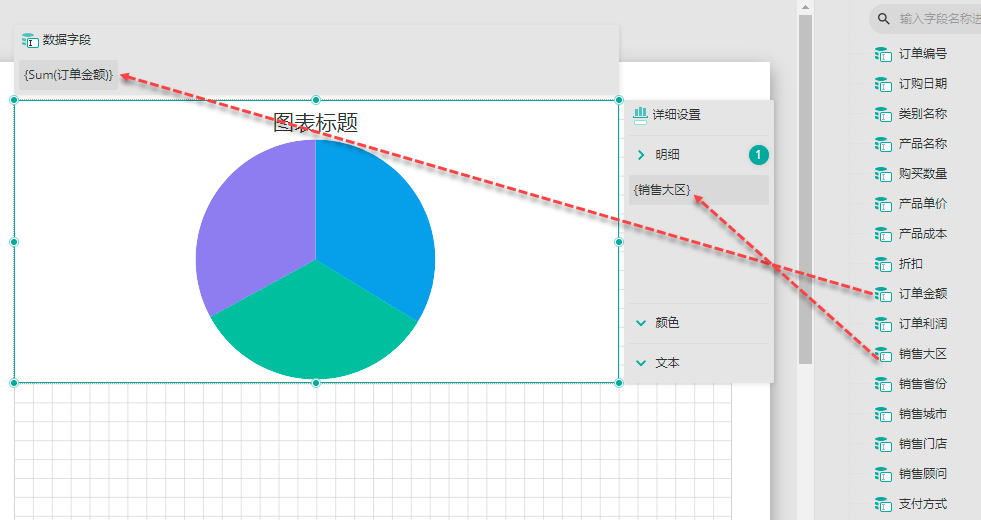Click the 订单利润 field name
The image size is (981, 520).
click(x=923, y=324)
